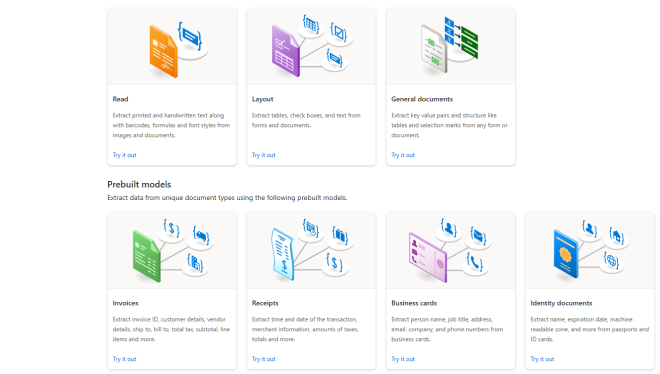Click the blue Receipts paper icon
Image resolution: width=660 pixels, height=374 pixels.
282,255
